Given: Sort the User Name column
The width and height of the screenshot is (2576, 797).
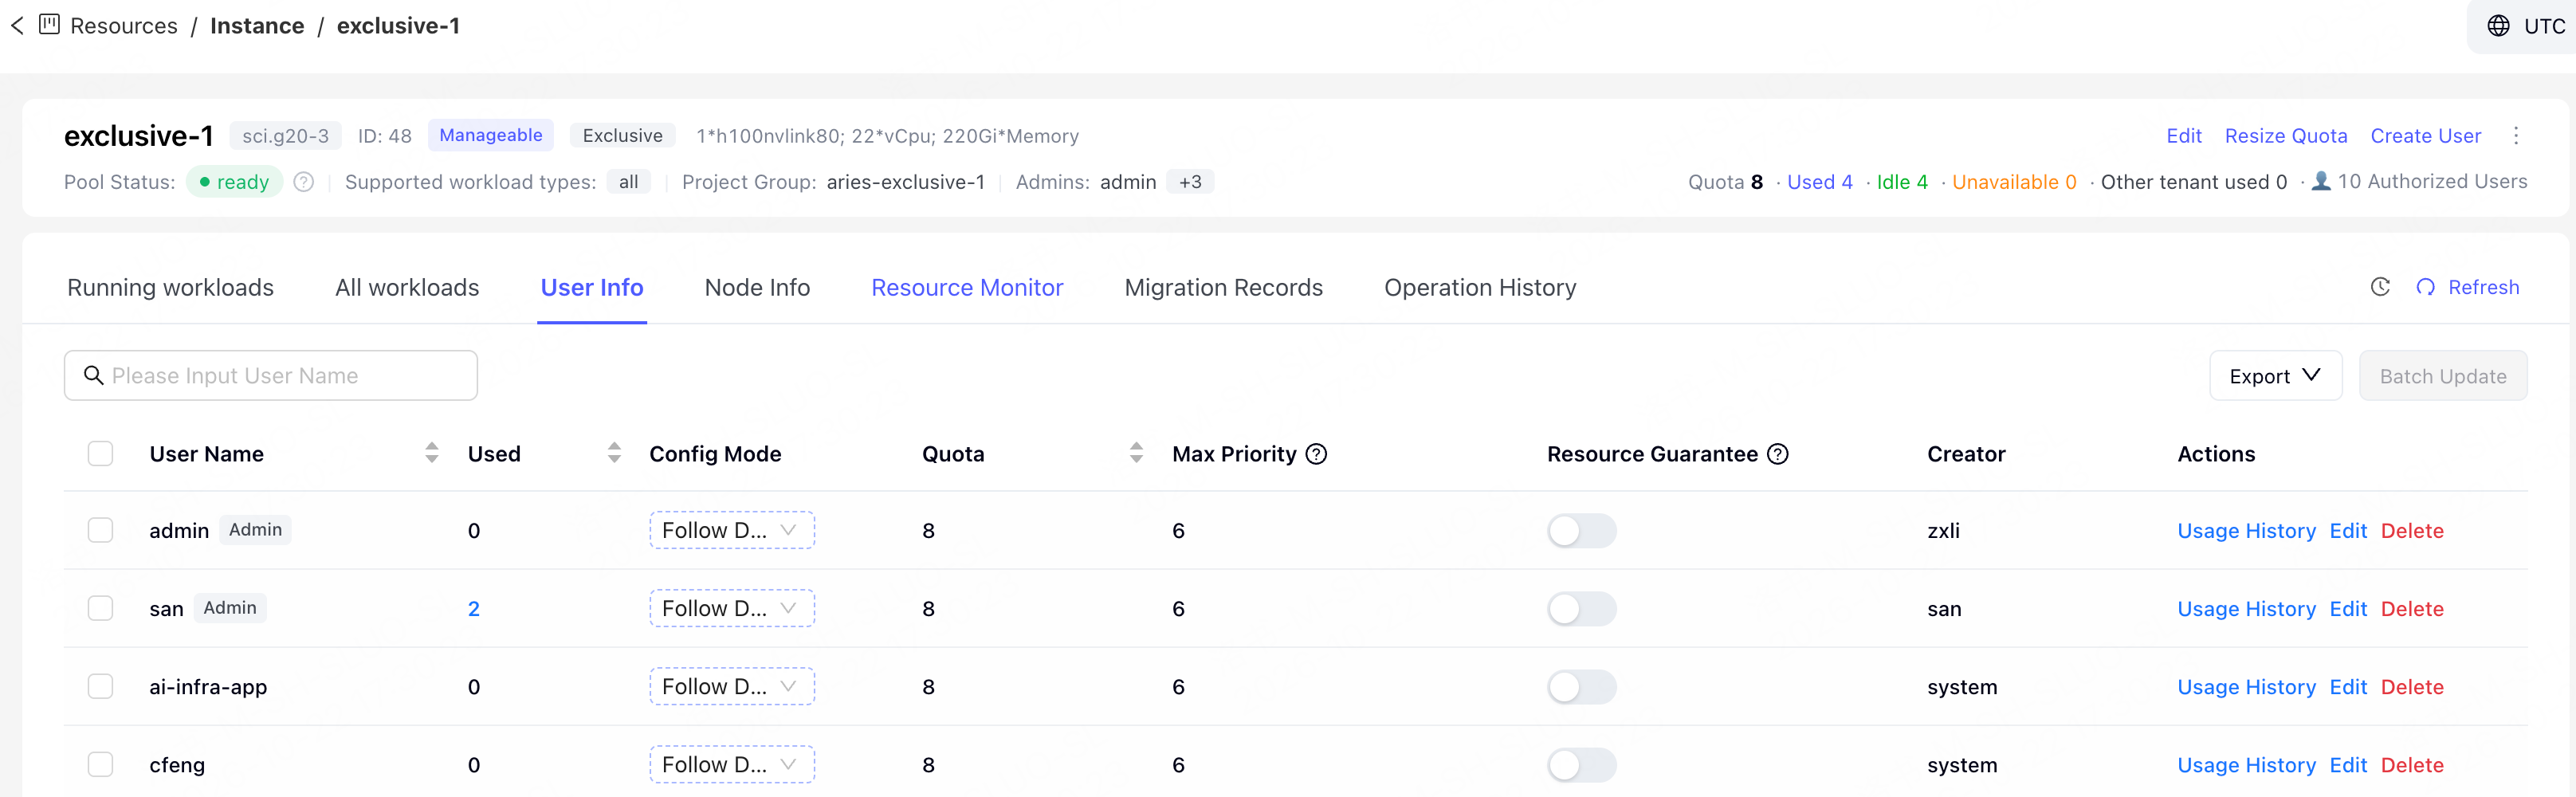Looking at the screenshot, I should 431,453.
